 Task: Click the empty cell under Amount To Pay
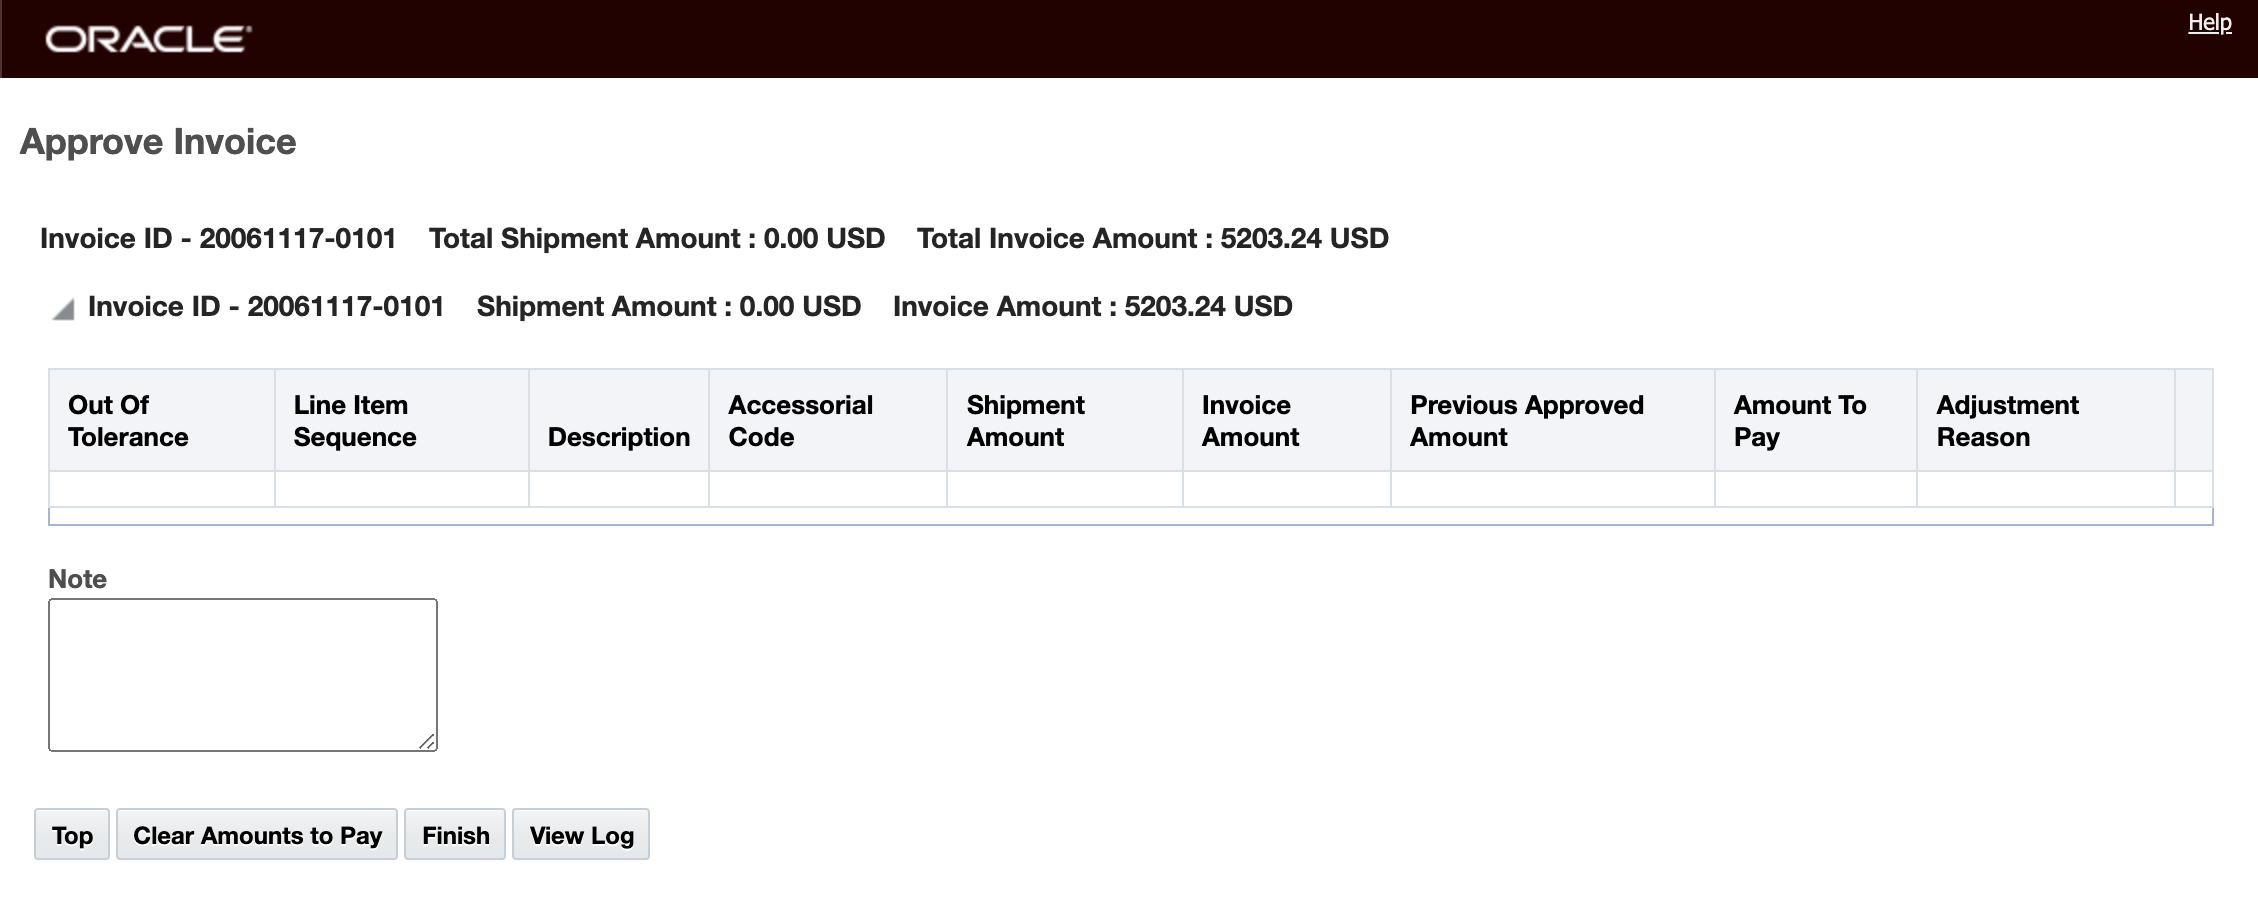pyautogui.click(x=1815, y=489)
